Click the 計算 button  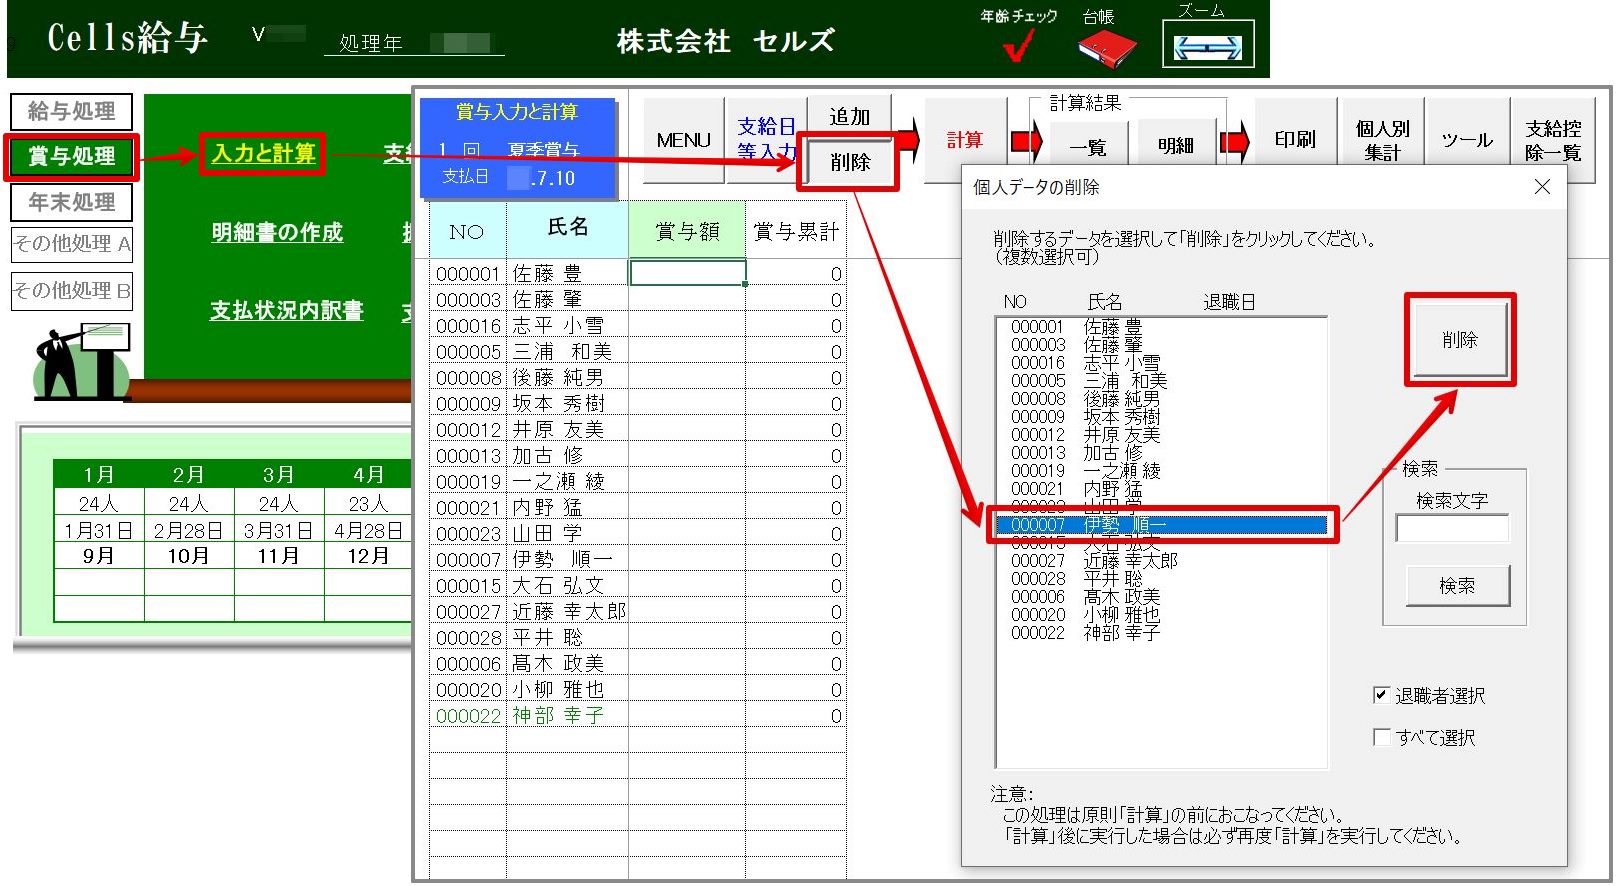click(x=965, y=140)
